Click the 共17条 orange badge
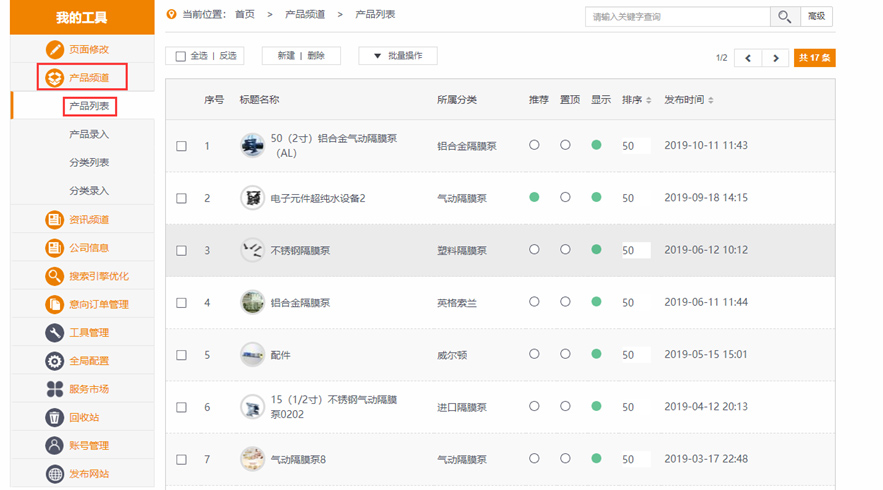This screenshot has width=883, height=490. pos(814,57)
